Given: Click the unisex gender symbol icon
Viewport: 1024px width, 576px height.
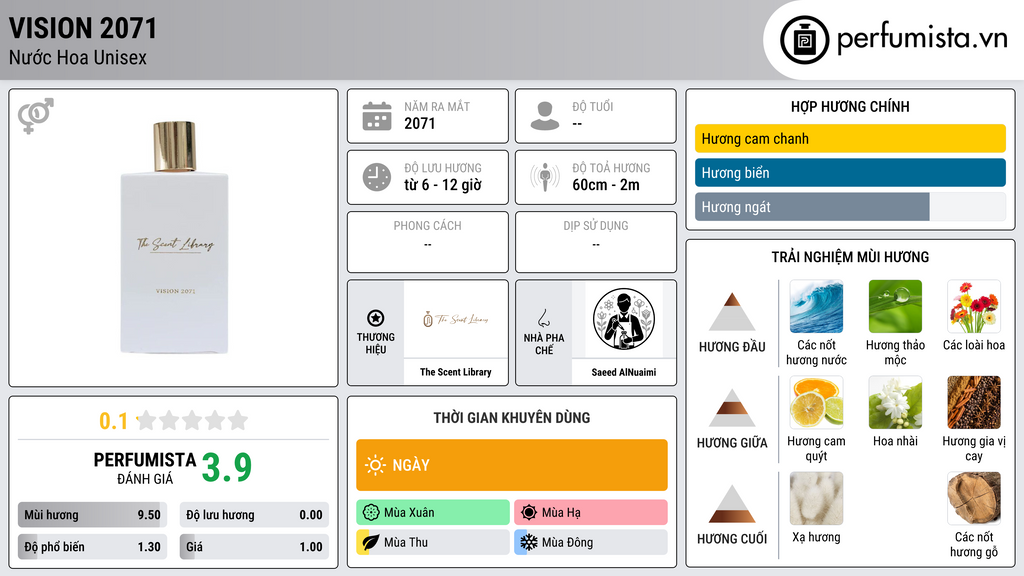Looking at the screenshot, I should pos(36,116).
